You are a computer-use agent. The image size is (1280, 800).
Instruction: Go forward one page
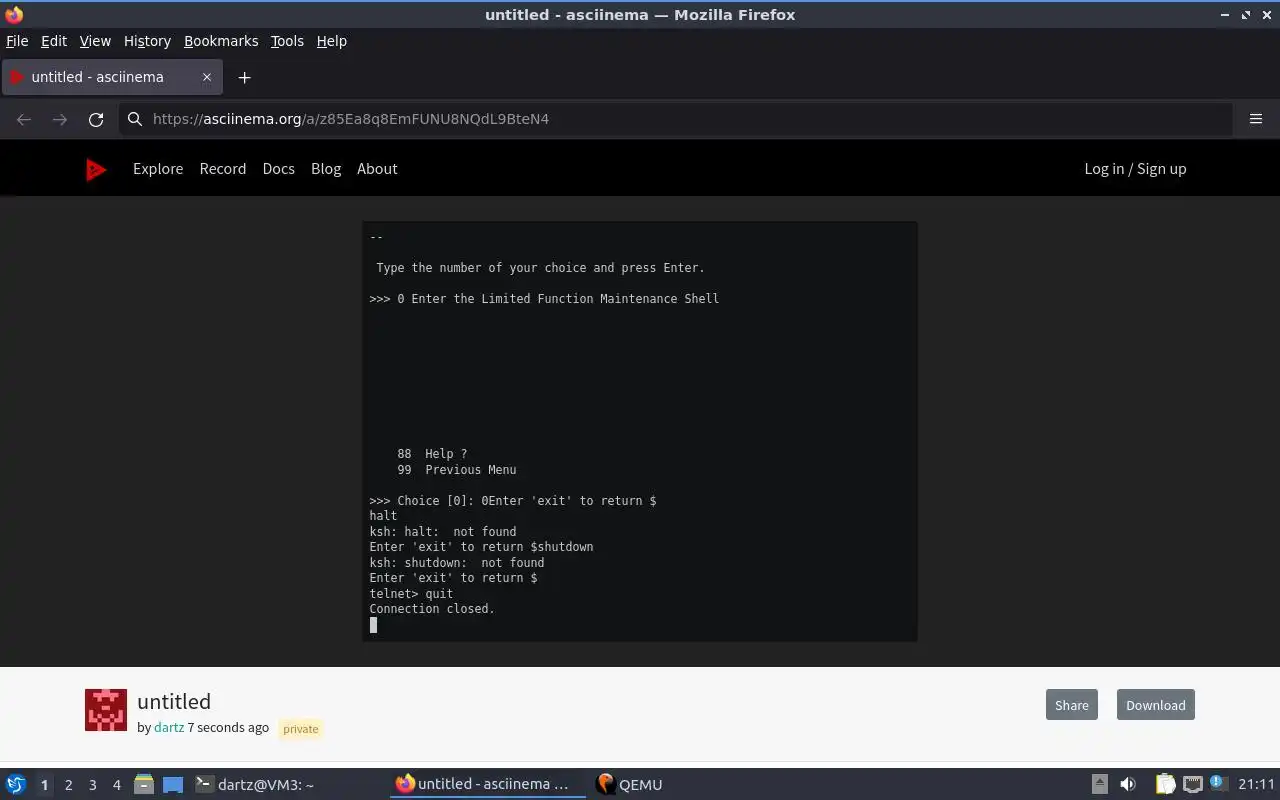(60, 119)
